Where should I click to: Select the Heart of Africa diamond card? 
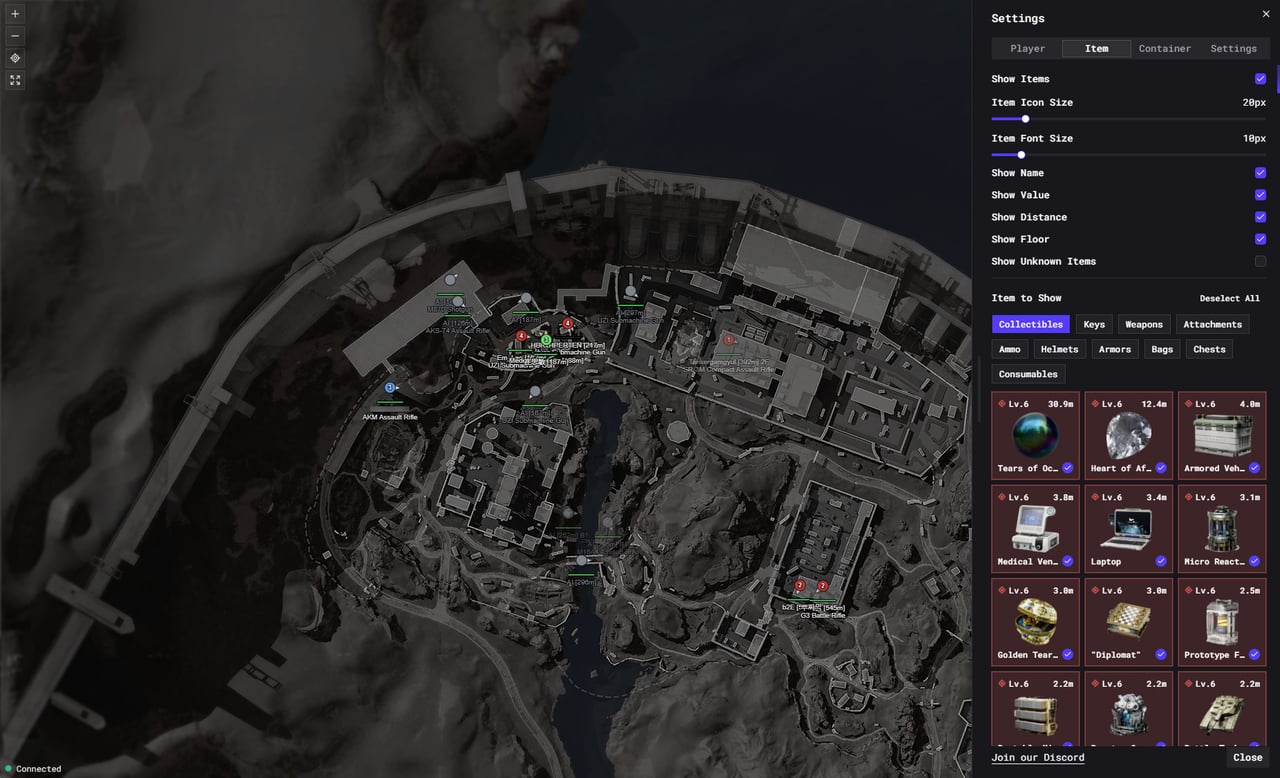[1128, 435]
